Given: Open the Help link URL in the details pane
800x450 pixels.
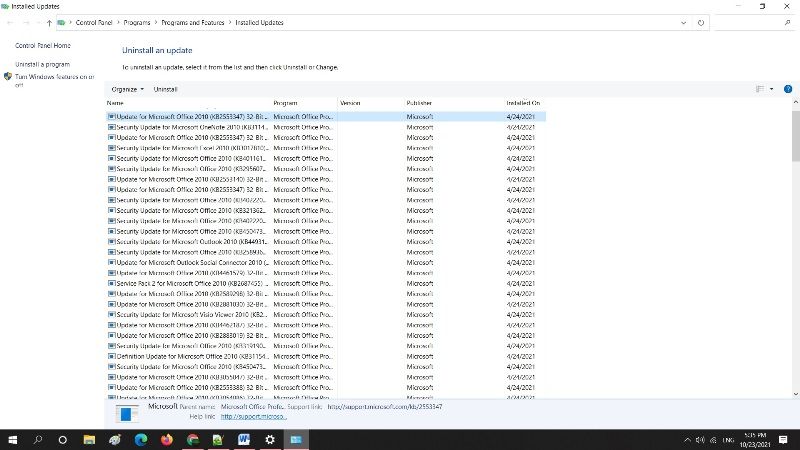Looking at the screenshot, I should [x=254, y=417].
